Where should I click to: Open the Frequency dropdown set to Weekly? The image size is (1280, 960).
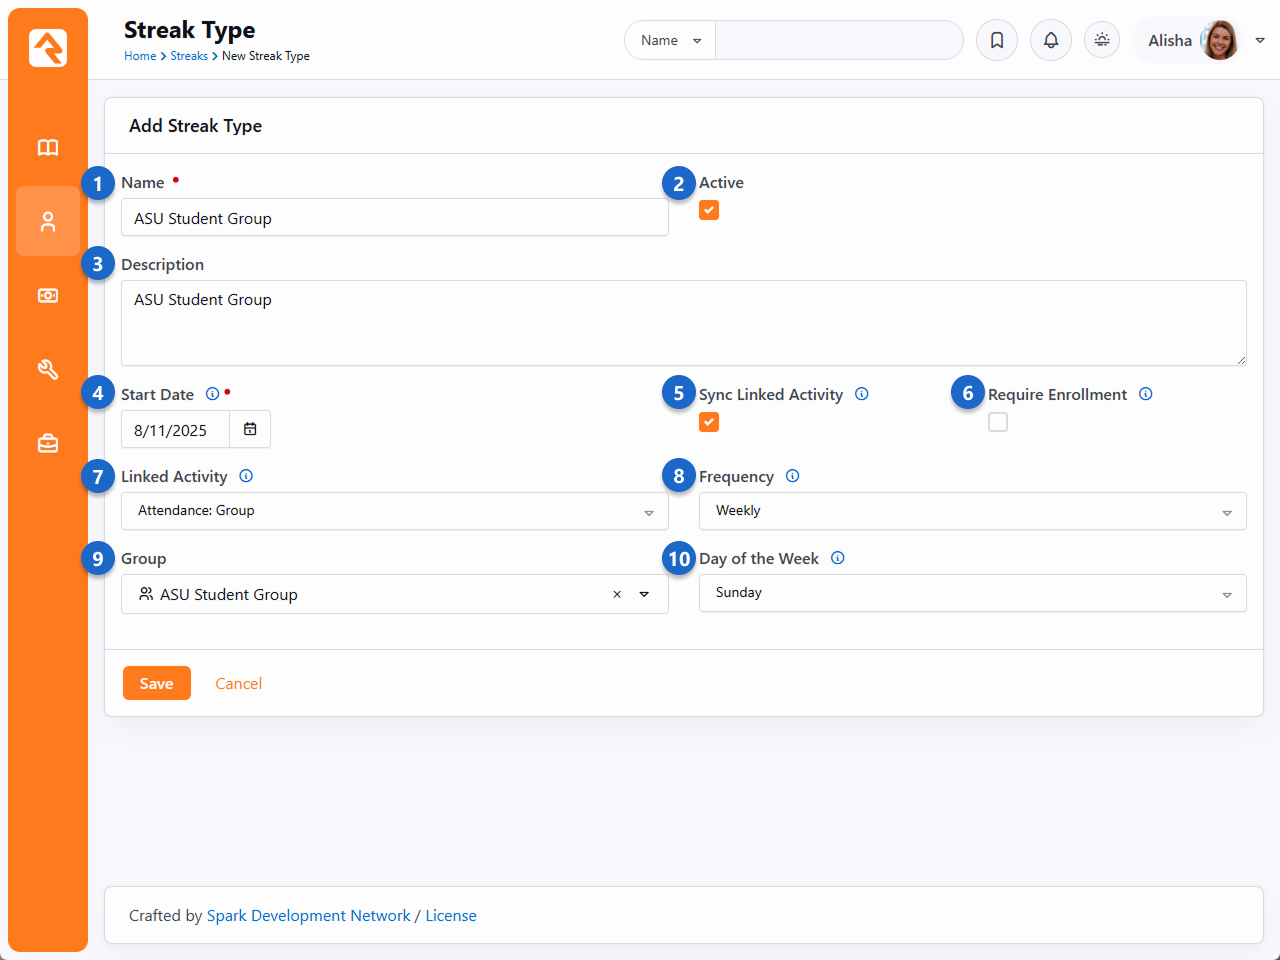coord(972,511)
